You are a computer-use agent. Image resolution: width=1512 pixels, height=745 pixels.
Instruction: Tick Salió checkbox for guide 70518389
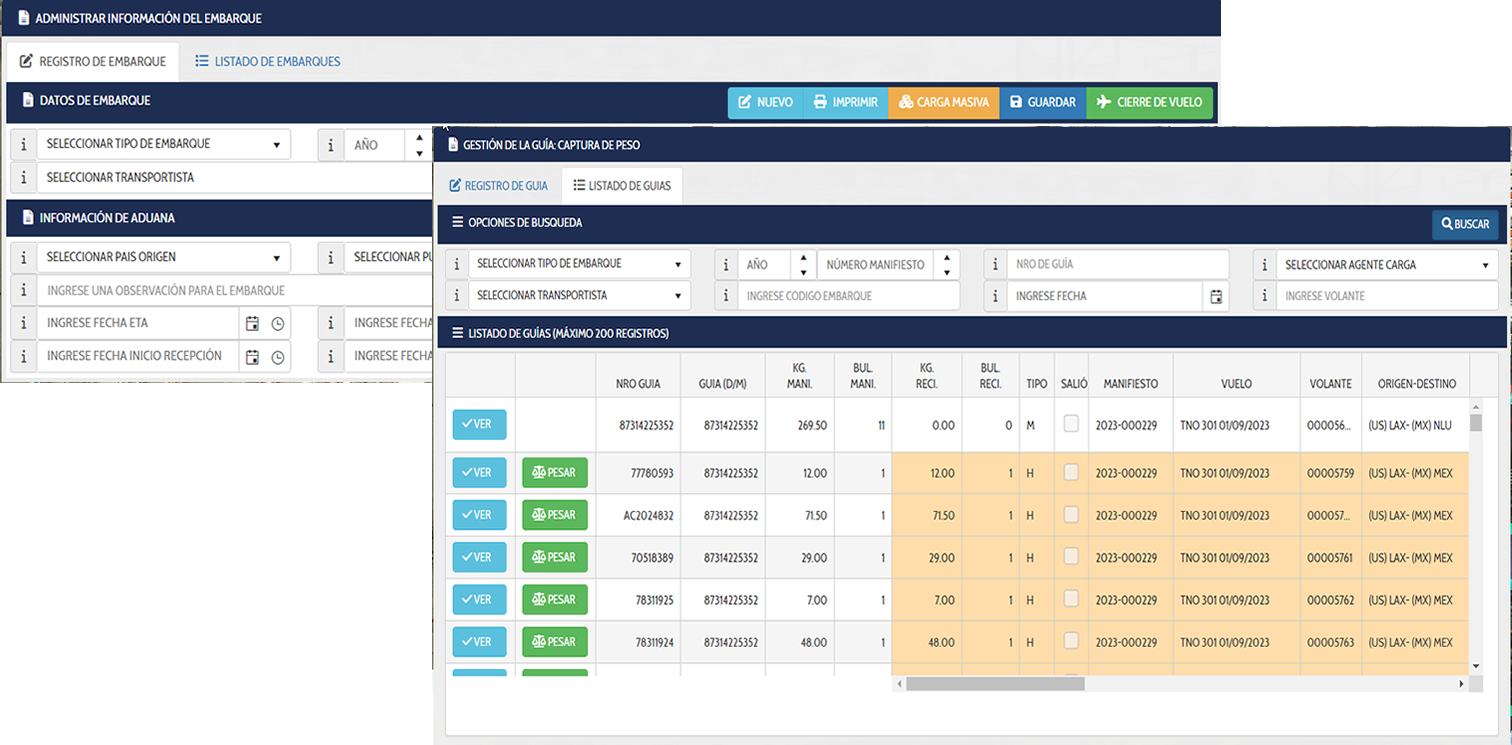click(x=1071, y=557)
